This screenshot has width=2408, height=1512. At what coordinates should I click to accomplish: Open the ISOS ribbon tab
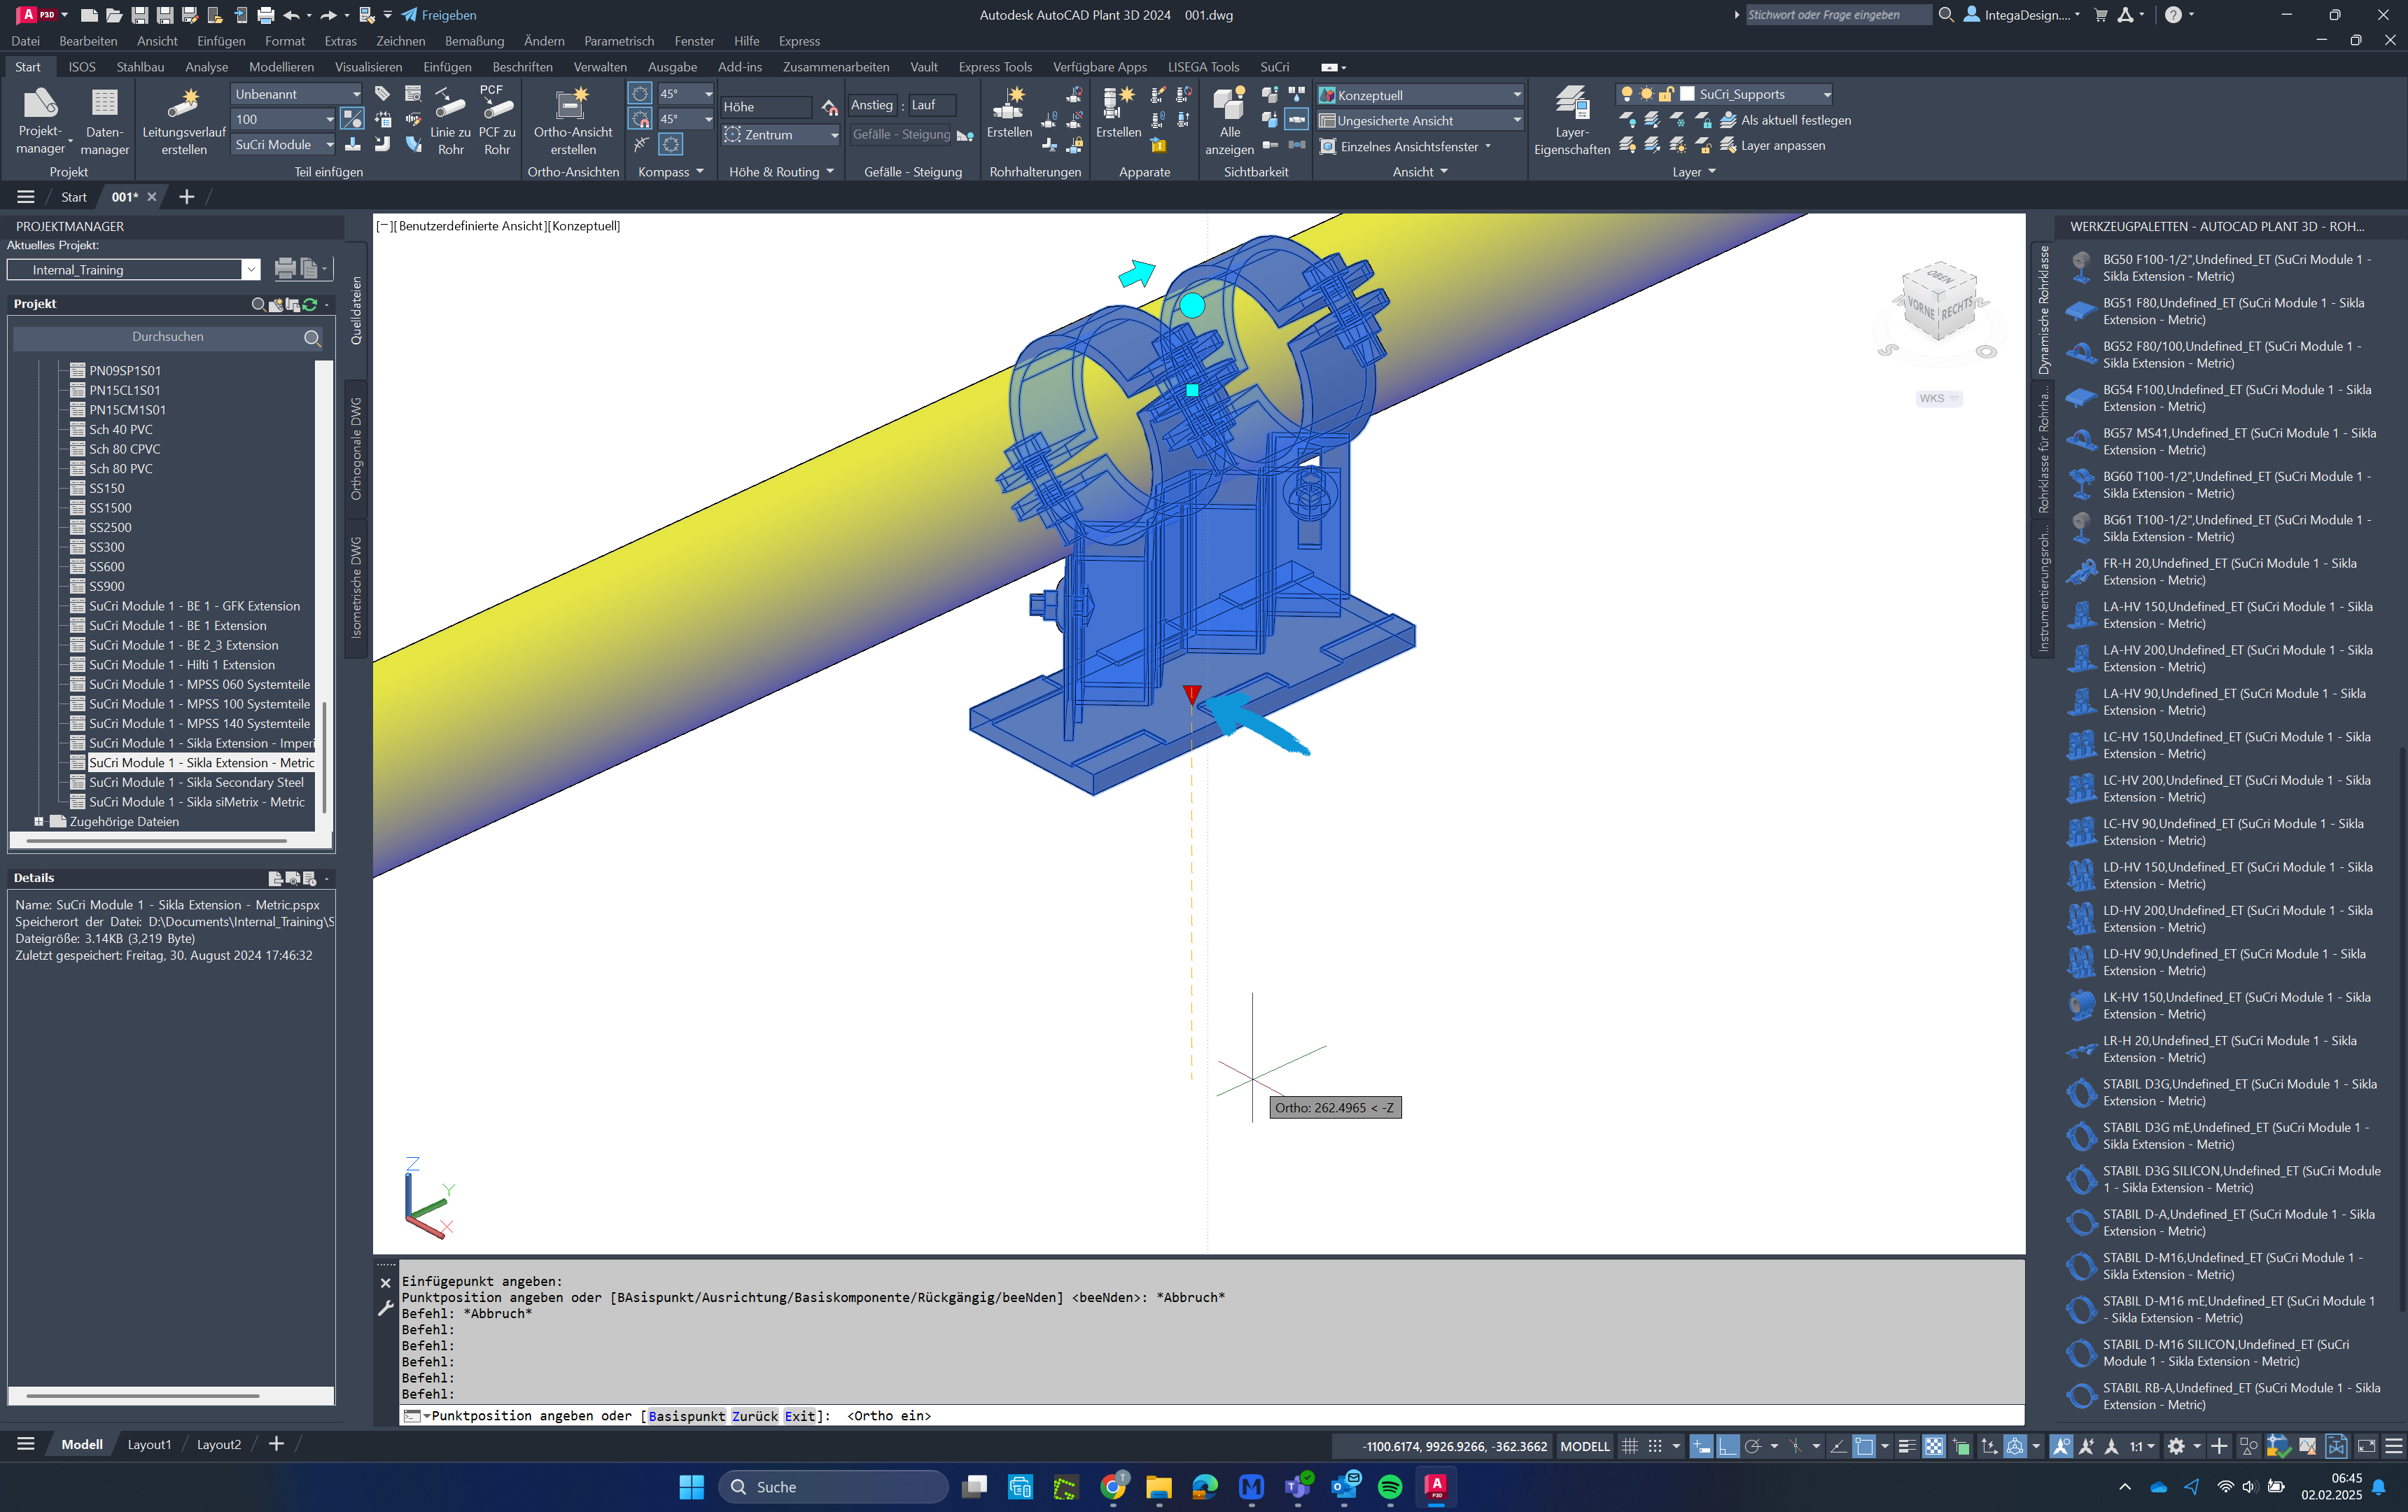[82, 67]
